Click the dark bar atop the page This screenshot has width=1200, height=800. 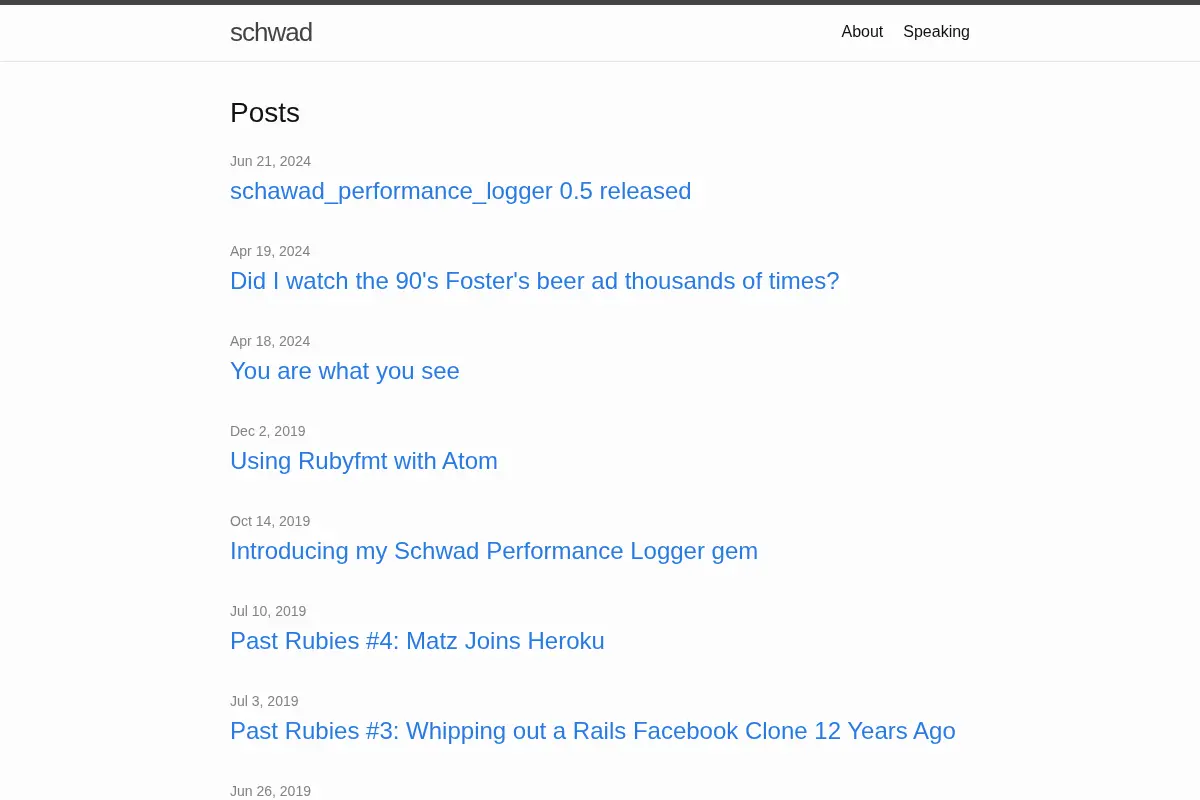(600, 2)
